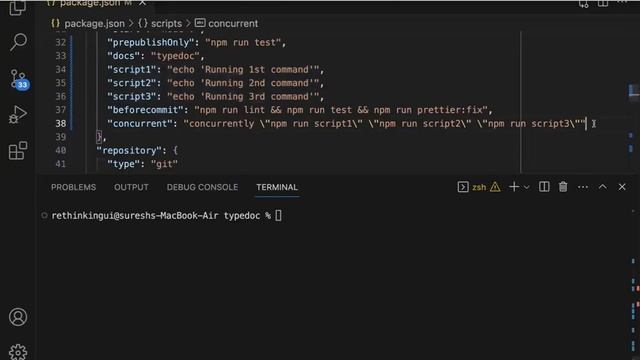Open terminal panel more actions ellipsis
640x360 pixels.
tap(583, 187)
